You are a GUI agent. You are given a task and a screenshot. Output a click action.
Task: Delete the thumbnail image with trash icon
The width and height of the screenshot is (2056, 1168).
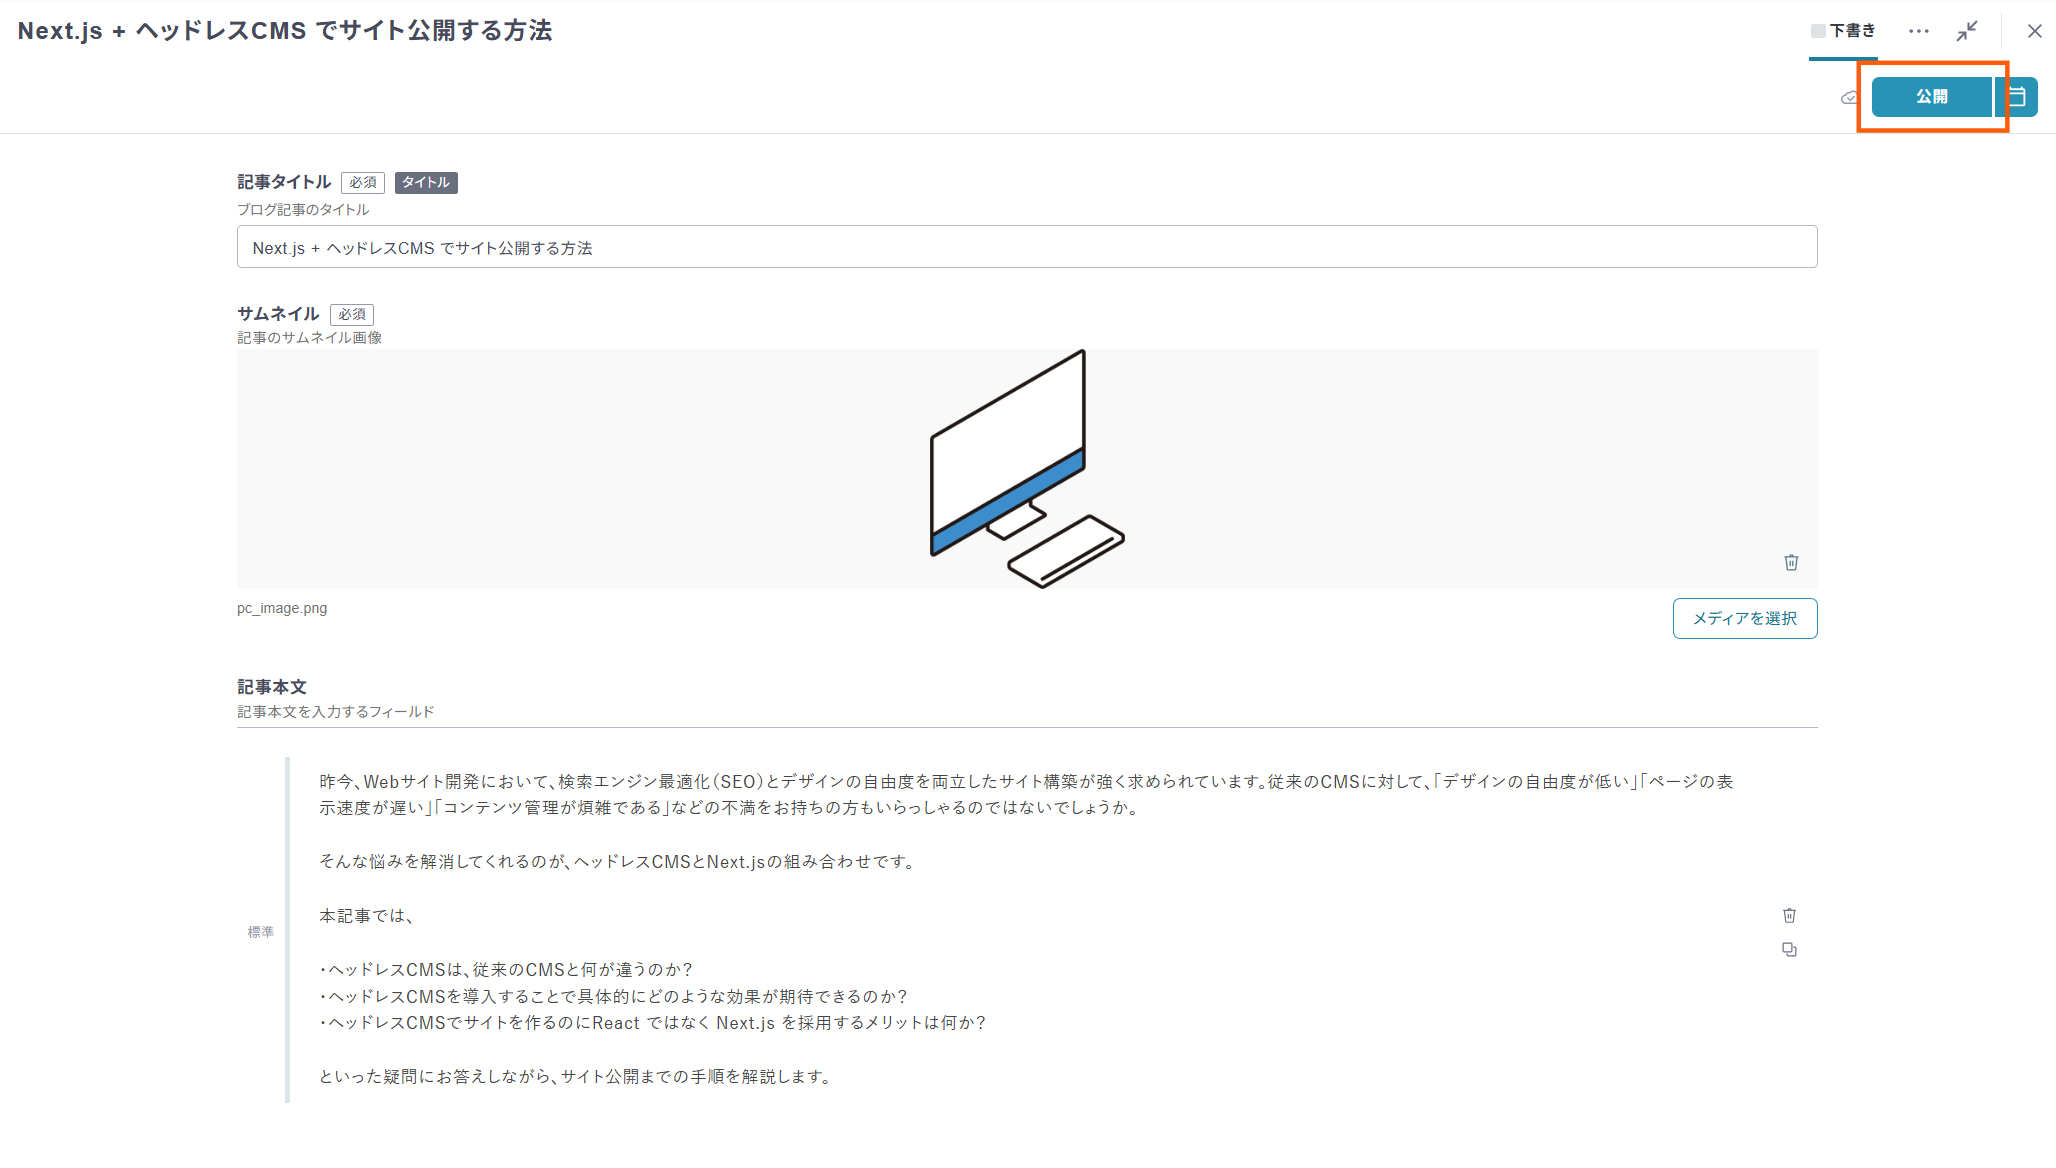(x=1791, y=562)
